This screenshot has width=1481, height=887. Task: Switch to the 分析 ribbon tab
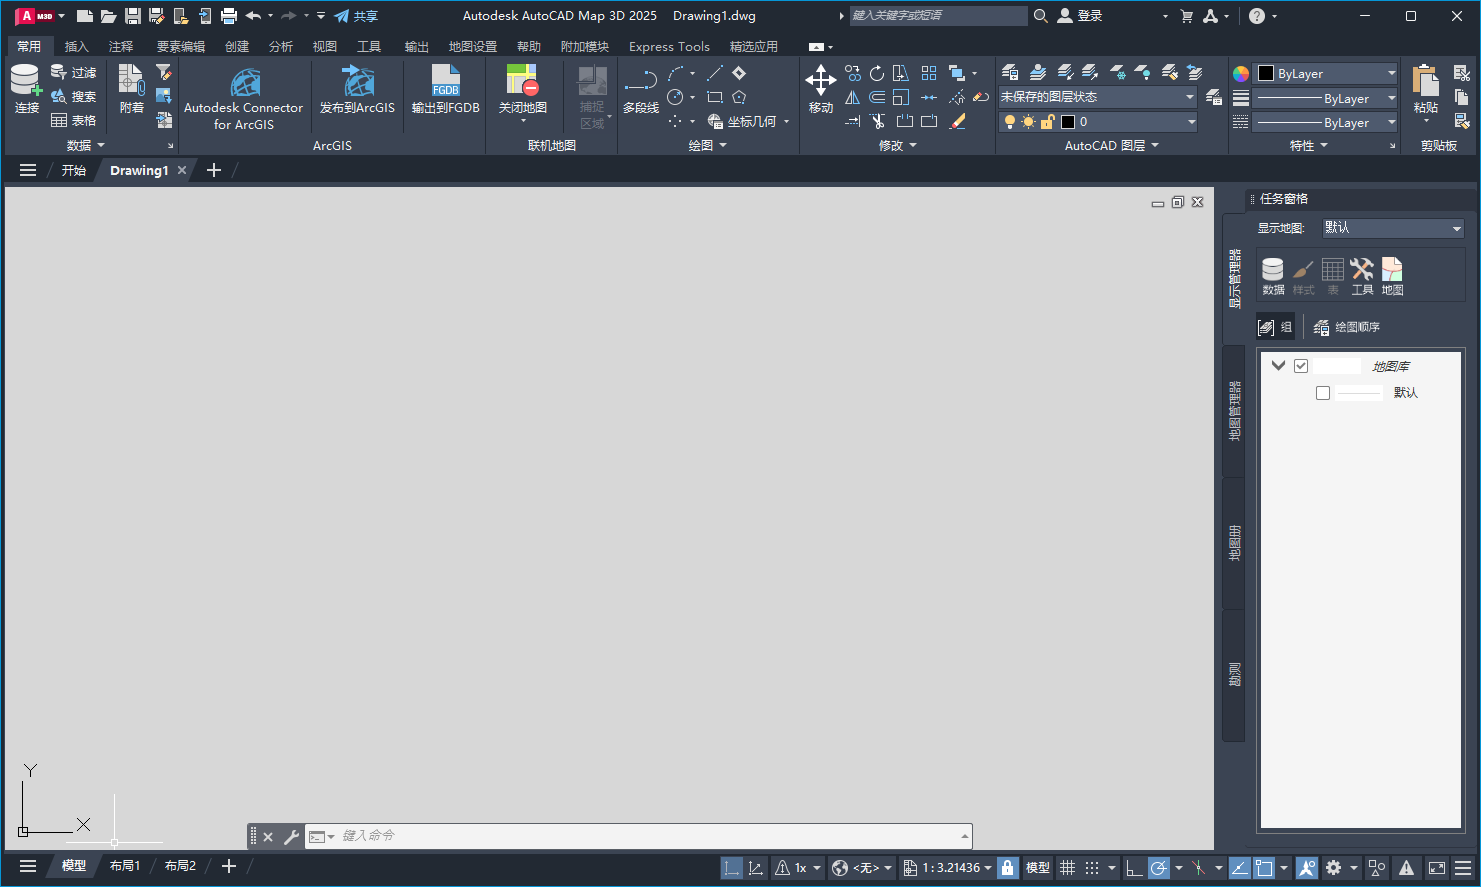coord(281,46)
